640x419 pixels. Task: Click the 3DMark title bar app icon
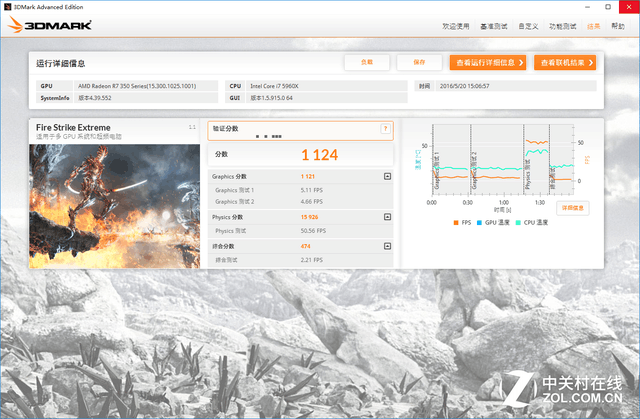click(x=7, y=6)
